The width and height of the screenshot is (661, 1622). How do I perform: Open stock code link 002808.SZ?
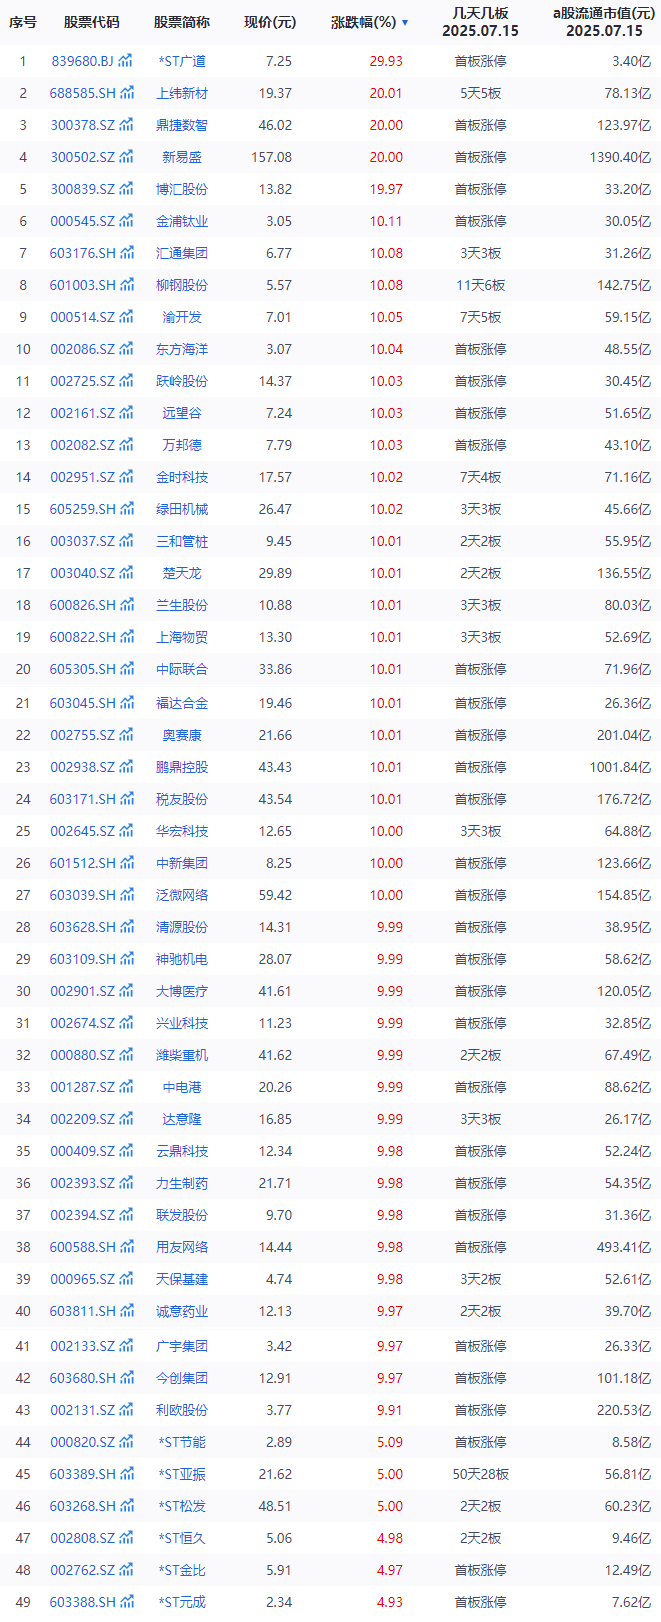tap(83, 1538)
